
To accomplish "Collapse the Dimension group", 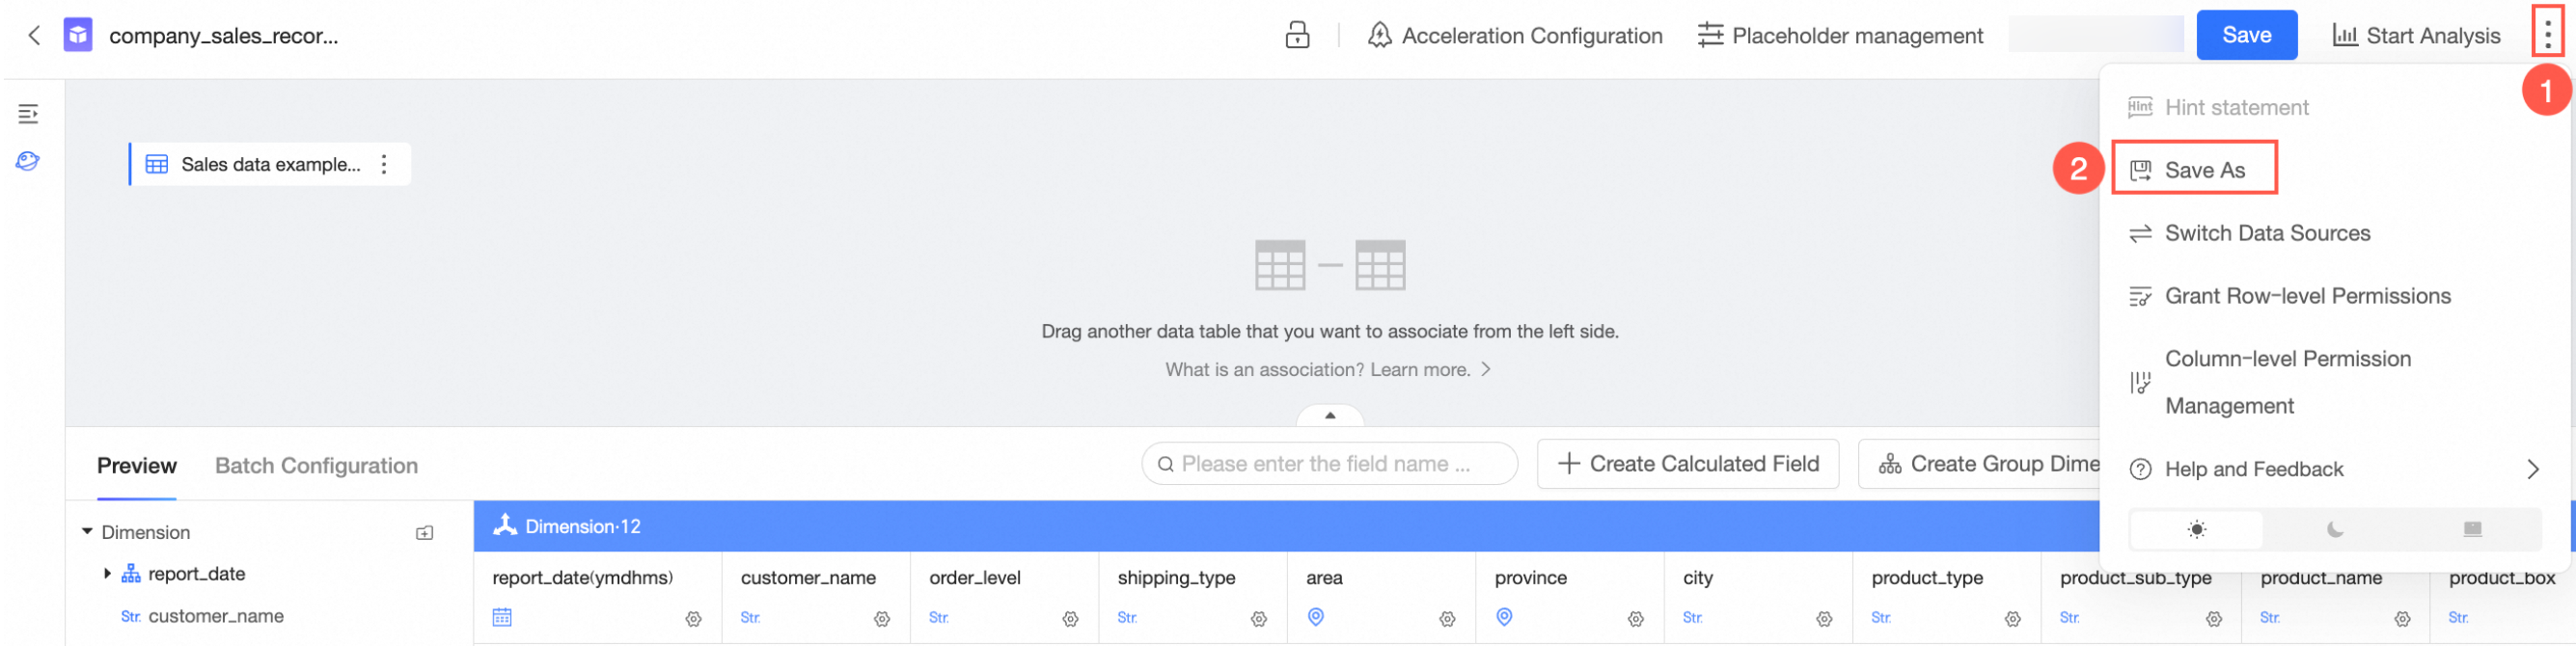I will (x=87, y=532).
